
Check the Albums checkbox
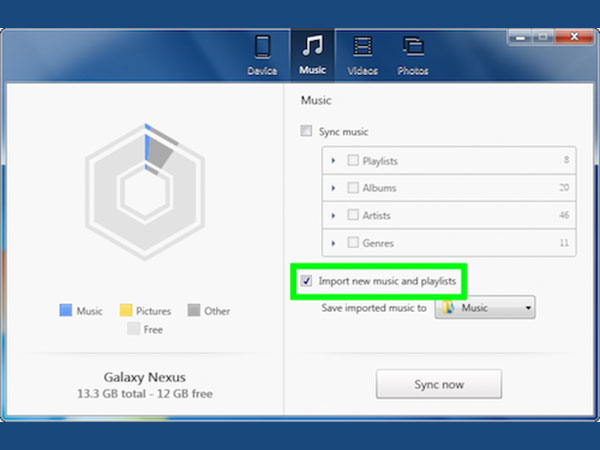(x=353, y=188)
